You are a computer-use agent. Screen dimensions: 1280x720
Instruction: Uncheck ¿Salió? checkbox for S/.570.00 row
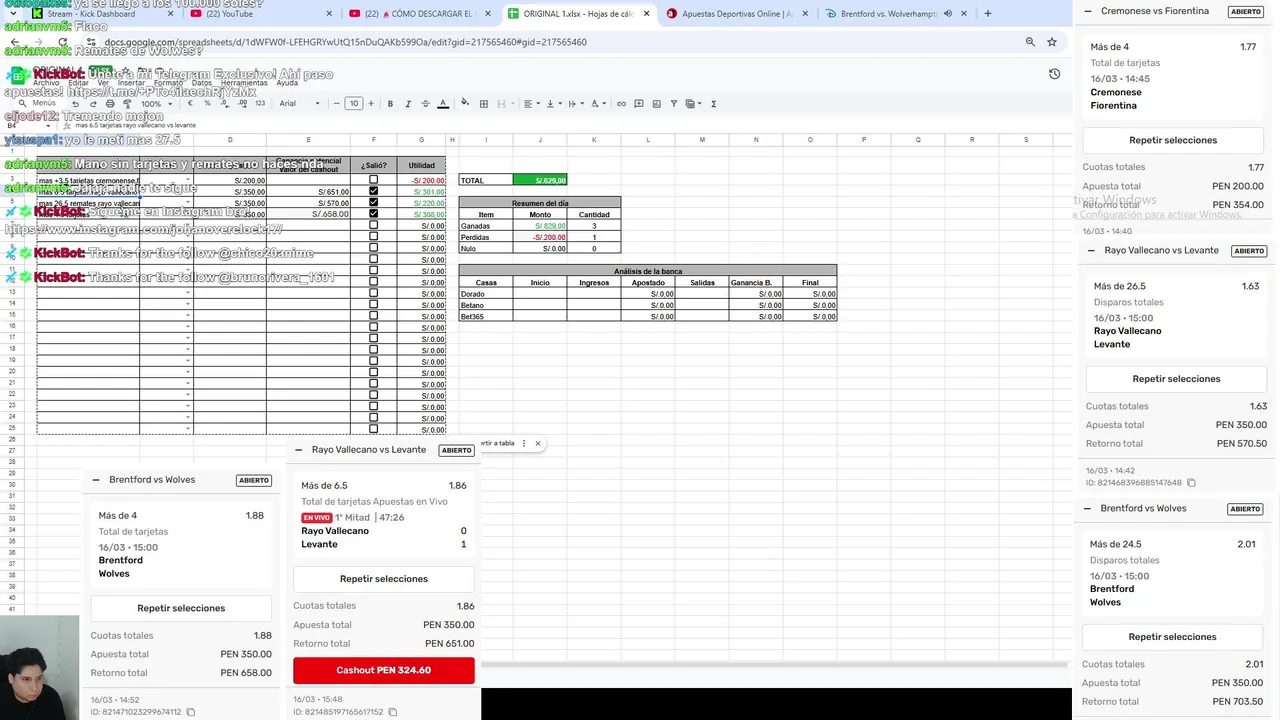(373, 202)
